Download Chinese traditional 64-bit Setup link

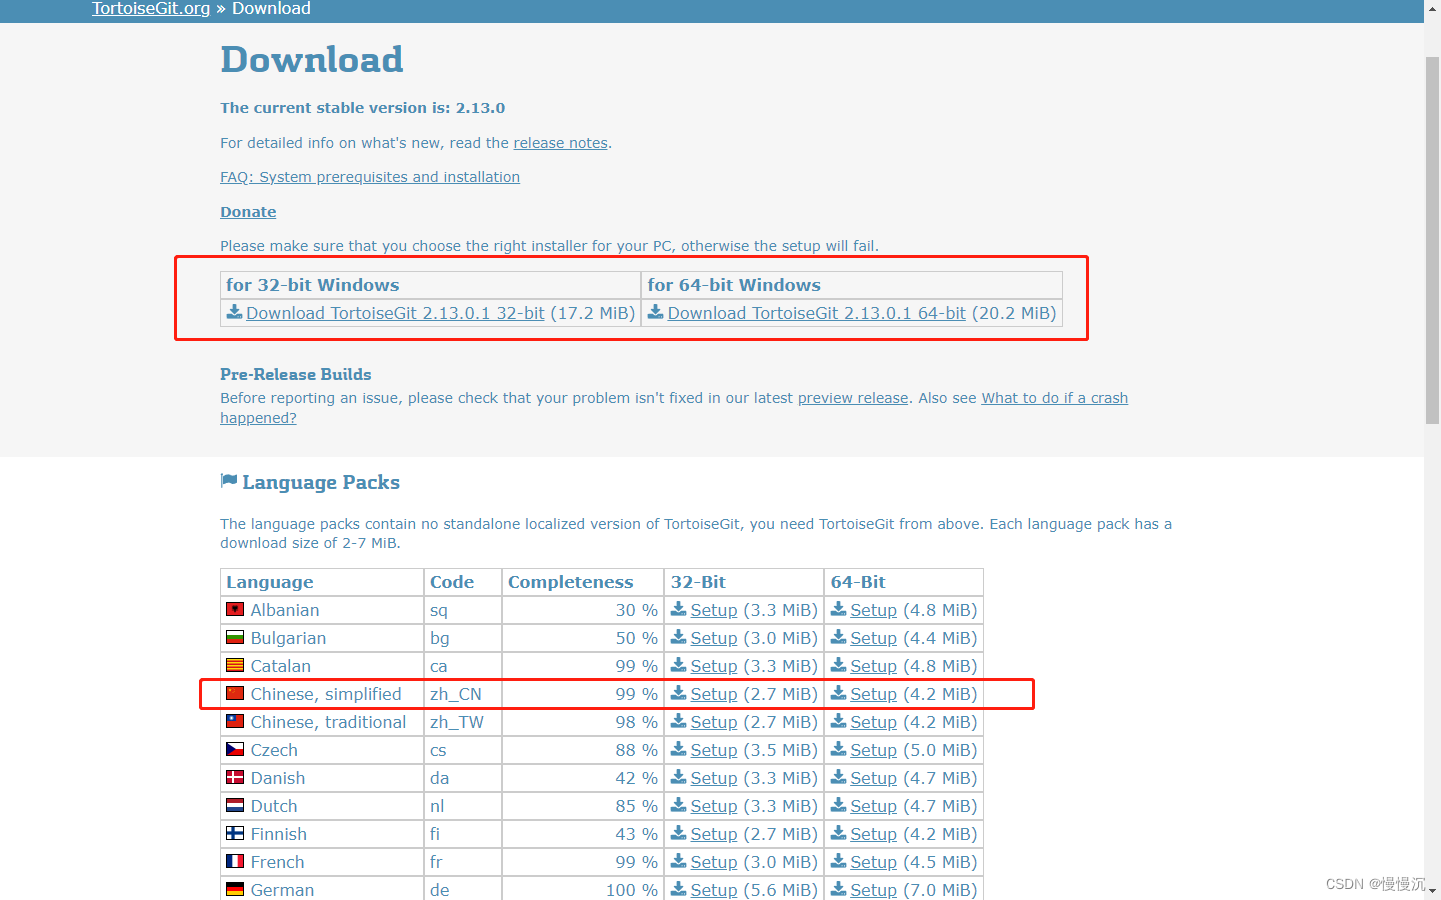873,722
